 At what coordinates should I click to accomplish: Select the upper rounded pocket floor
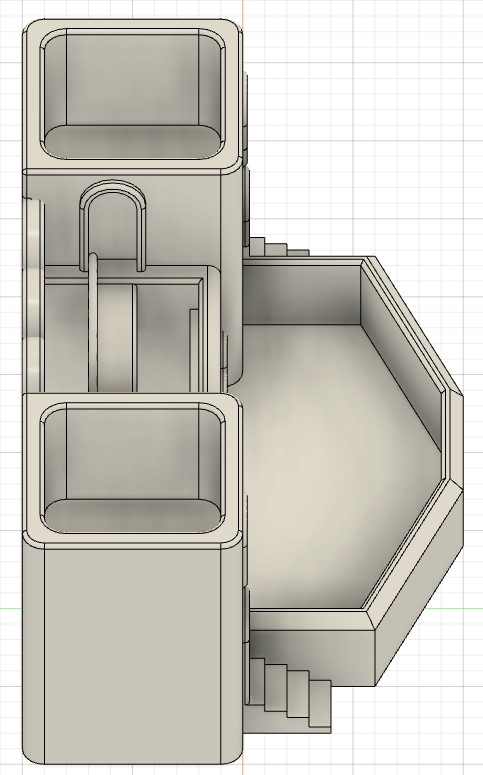tap(132, 141)
